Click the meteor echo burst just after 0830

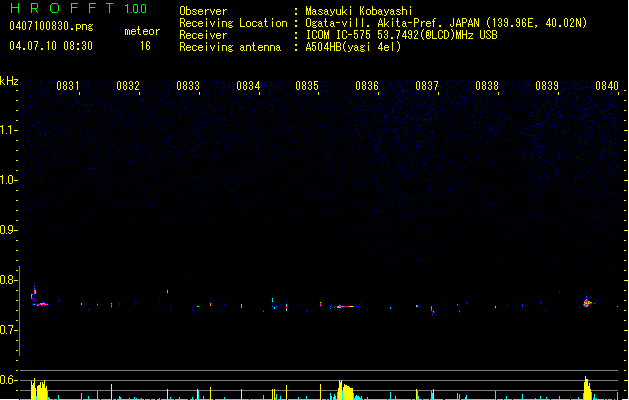pyautogui.click(x=39, y=296)
